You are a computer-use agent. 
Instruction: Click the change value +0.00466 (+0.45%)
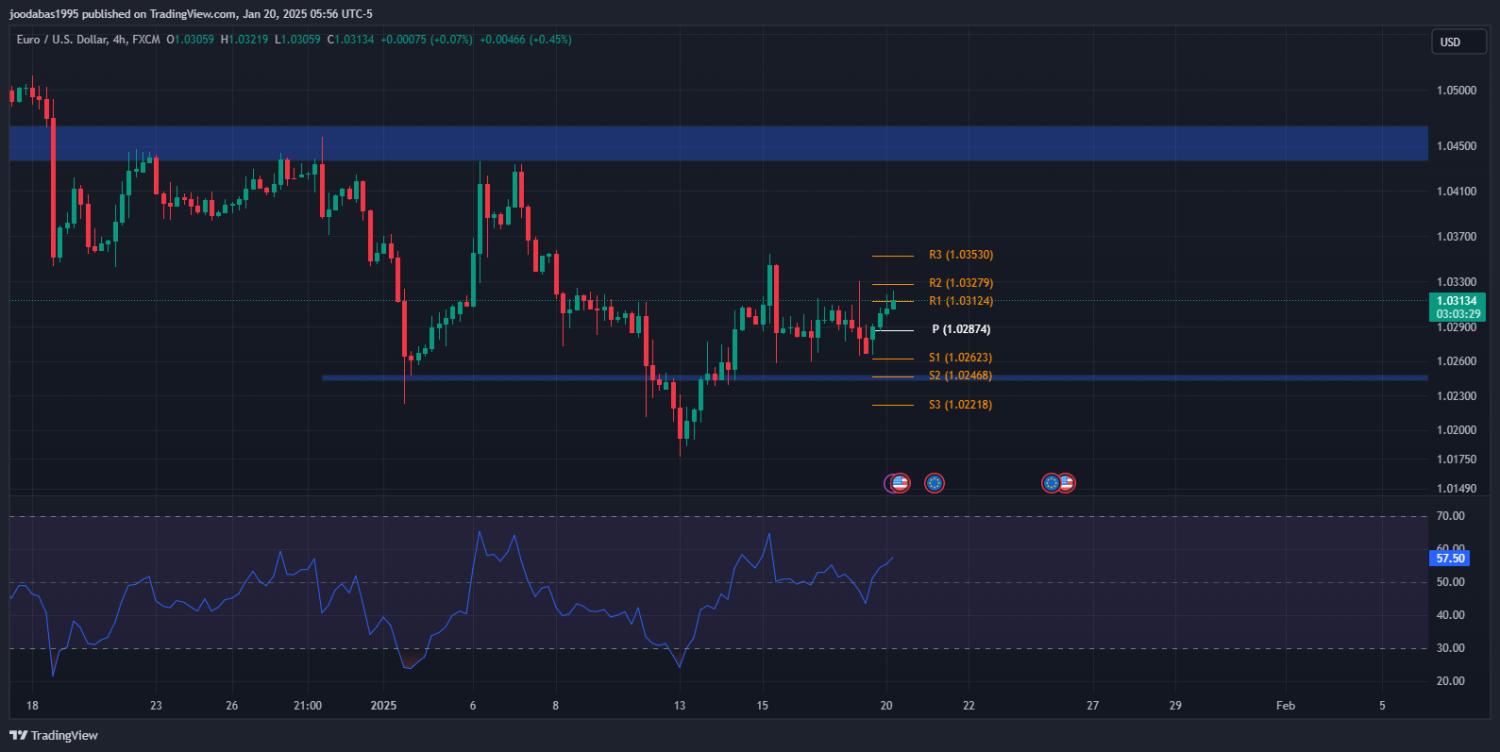tap(525, 40)
